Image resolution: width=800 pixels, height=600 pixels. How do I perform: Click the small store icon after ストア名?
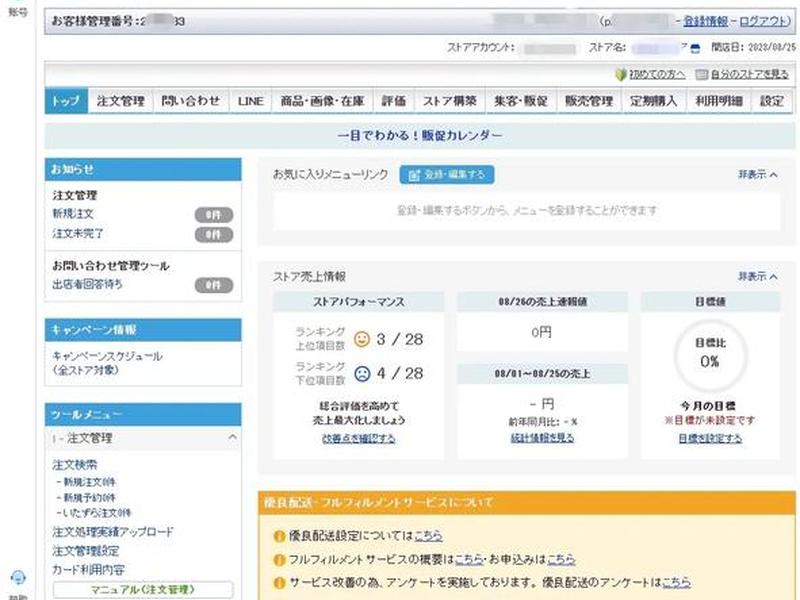(695, 48)
